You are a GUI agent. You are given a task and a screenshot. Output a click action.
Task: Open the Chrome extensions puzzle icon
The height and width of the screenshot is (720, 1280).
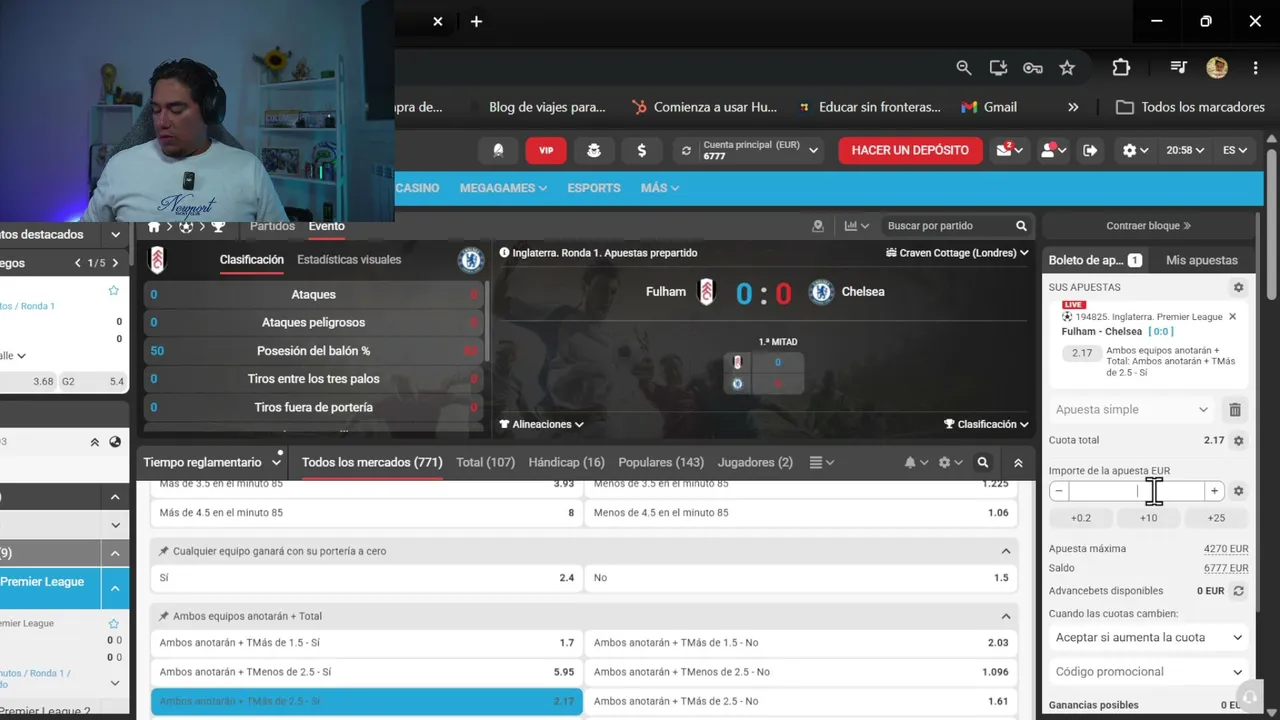click(1121, 68)
